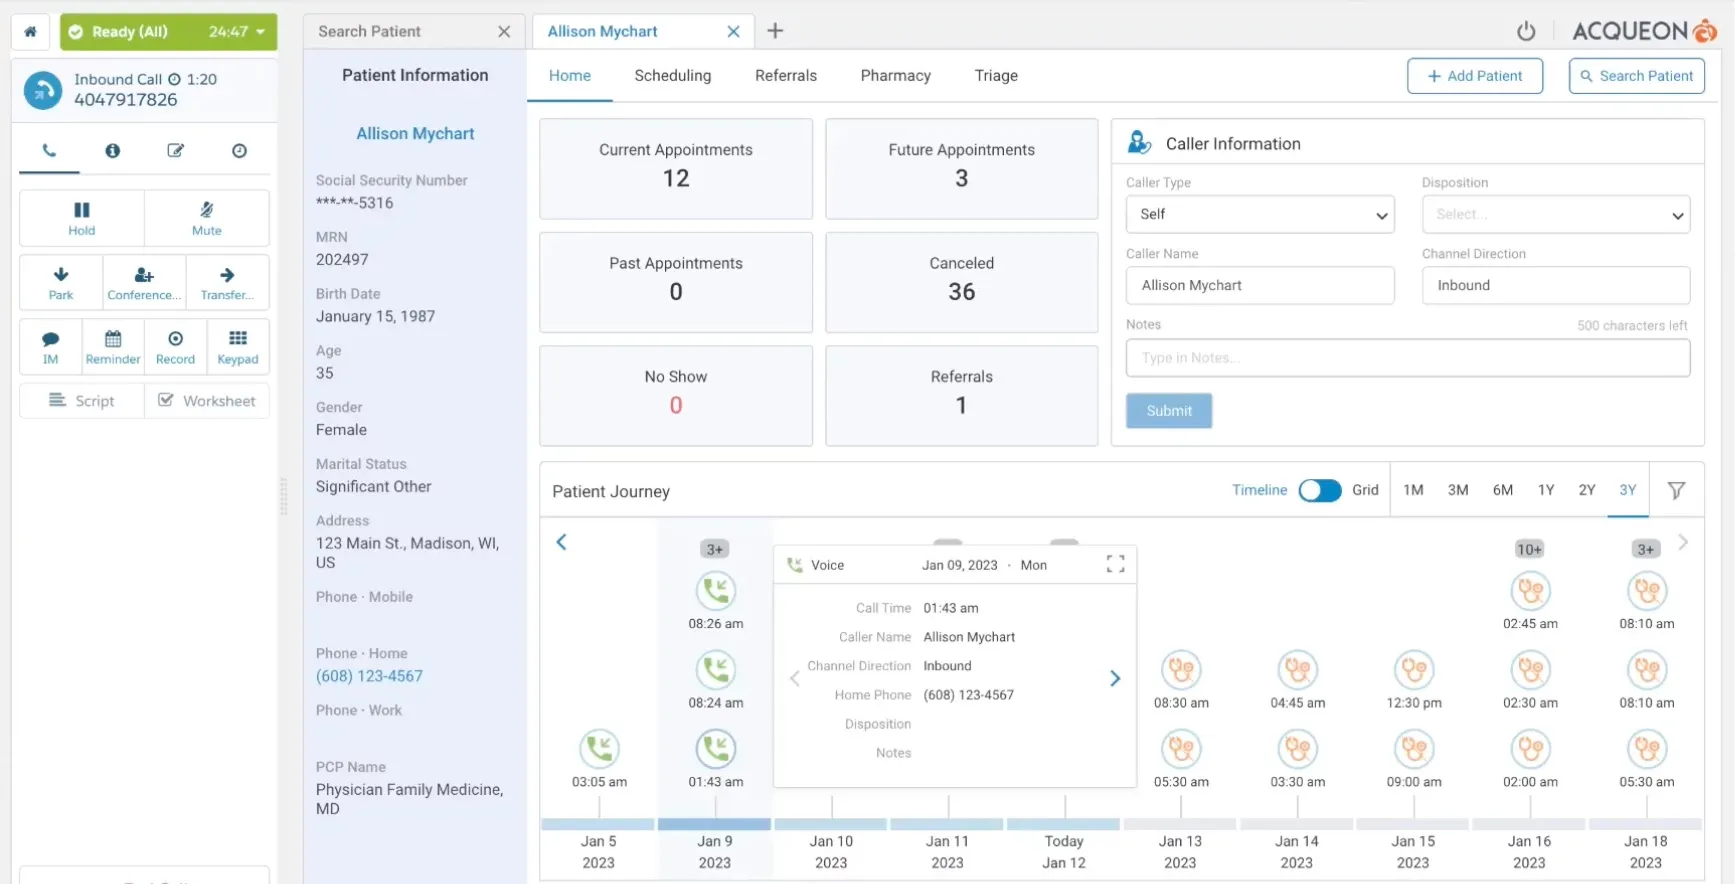Expand voice call detail to fullscreen

pyautogui.click(x=1115, y=564)
